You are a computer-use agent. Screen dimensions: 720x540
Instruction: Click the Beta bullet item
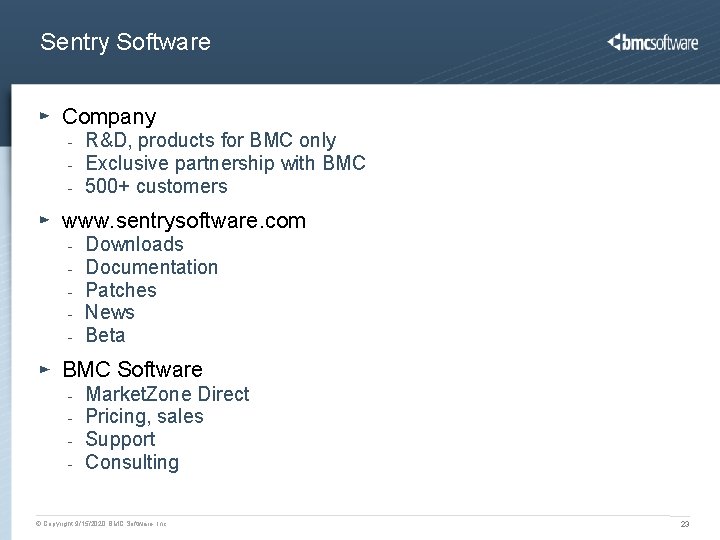(x=105, y=335)
